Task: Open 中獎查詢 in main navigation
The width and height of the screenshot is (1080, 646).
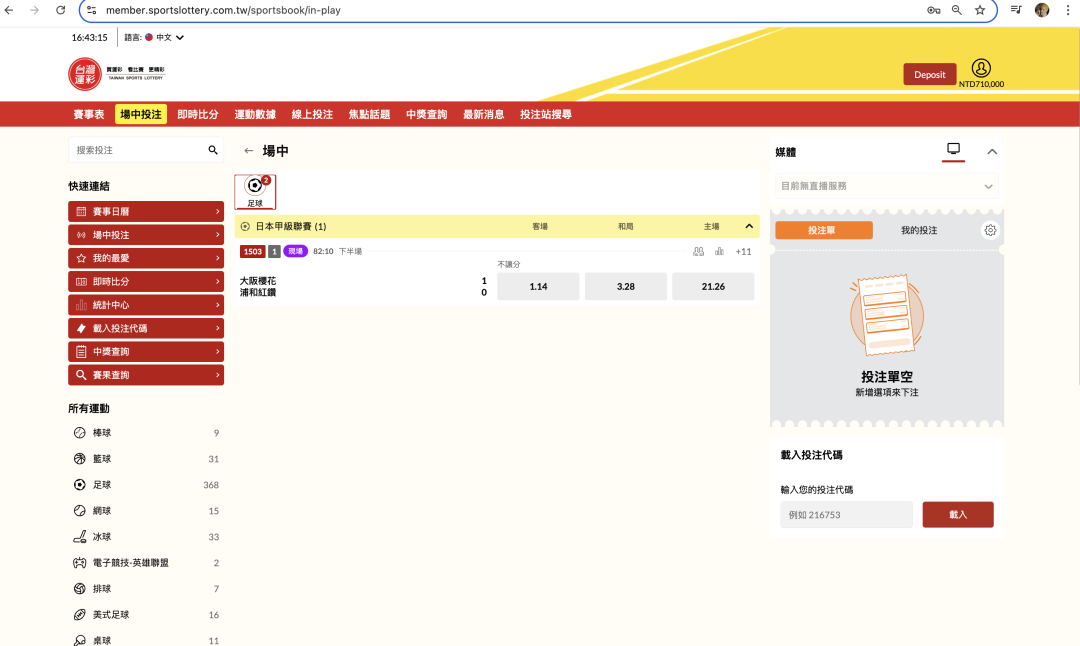Action: pyautogui.click(x=426, y=114)
